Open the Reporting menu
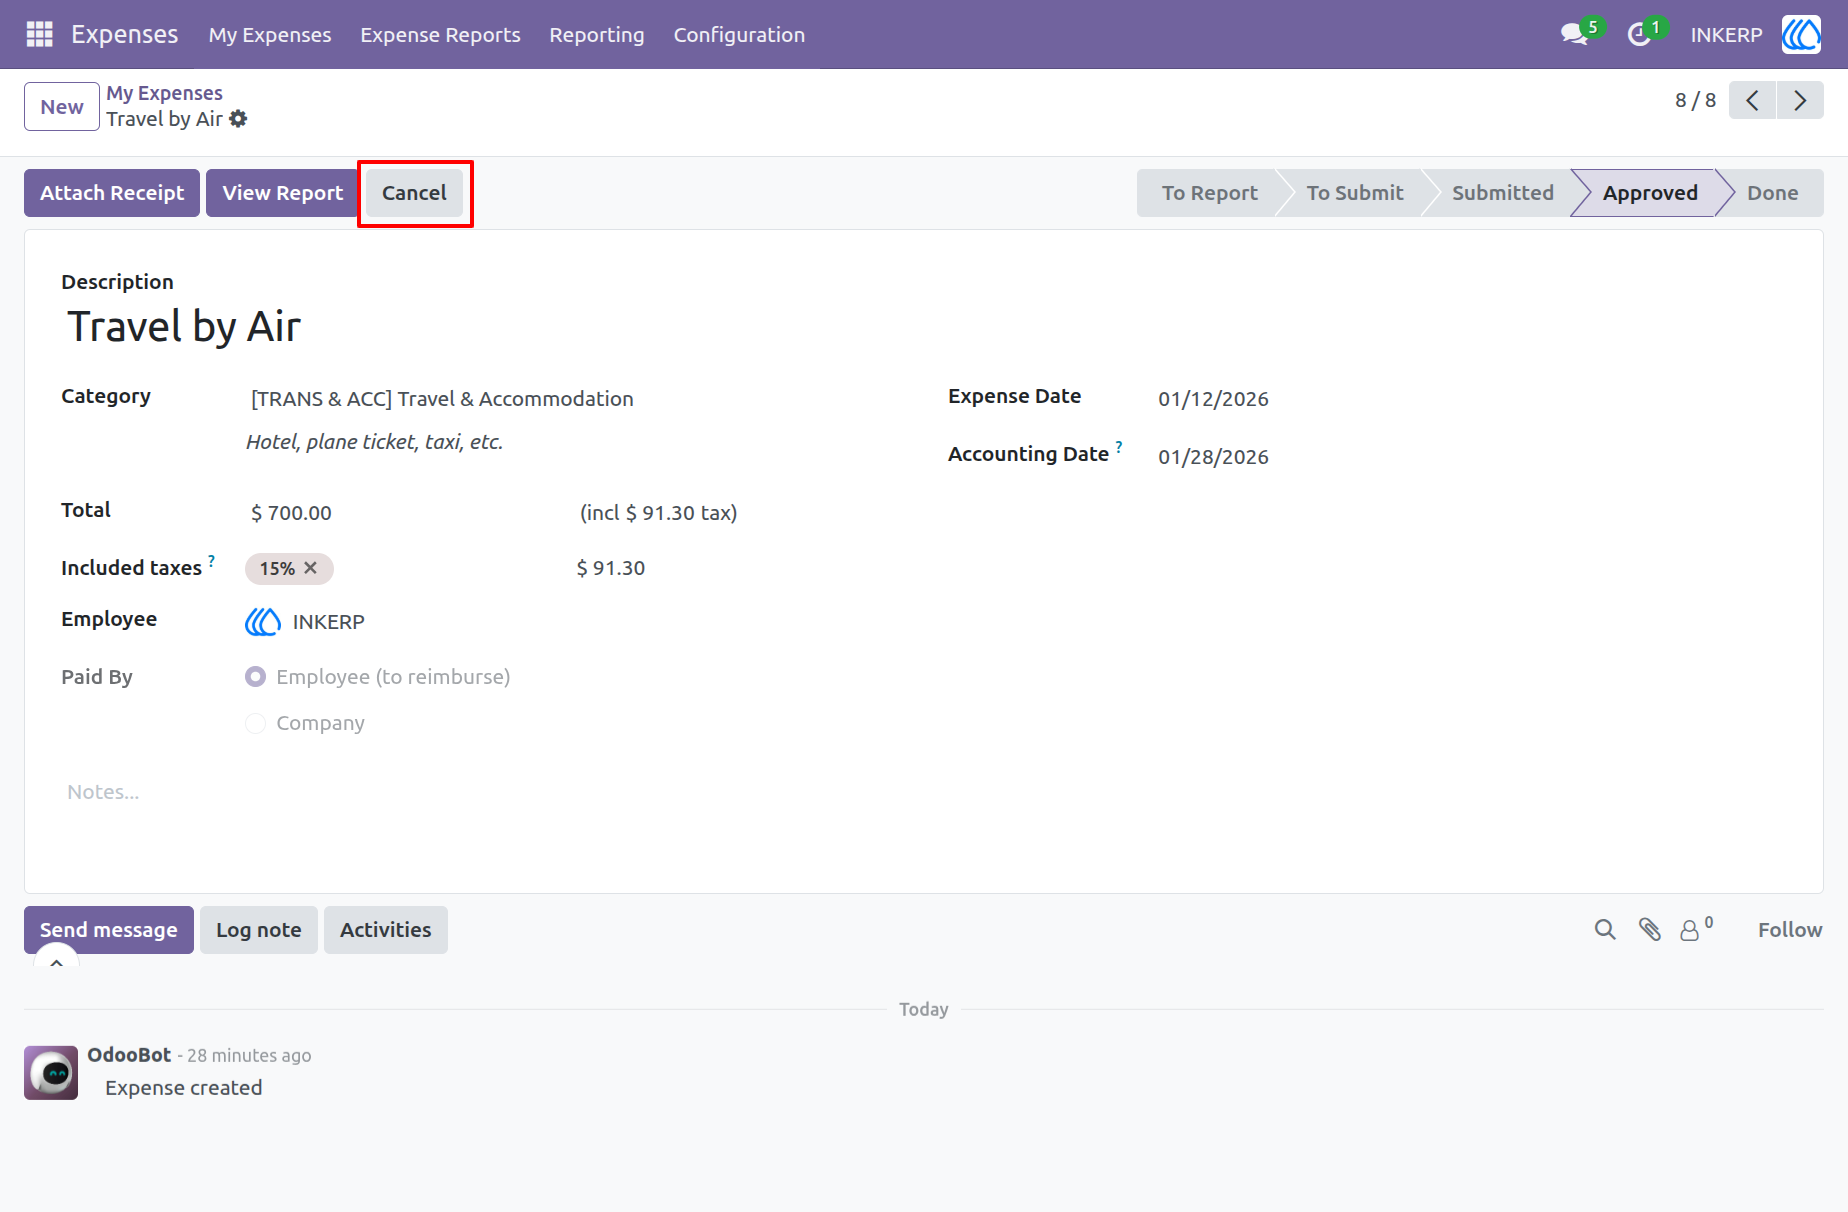The image size is (1848, 1212). point(597,35)
